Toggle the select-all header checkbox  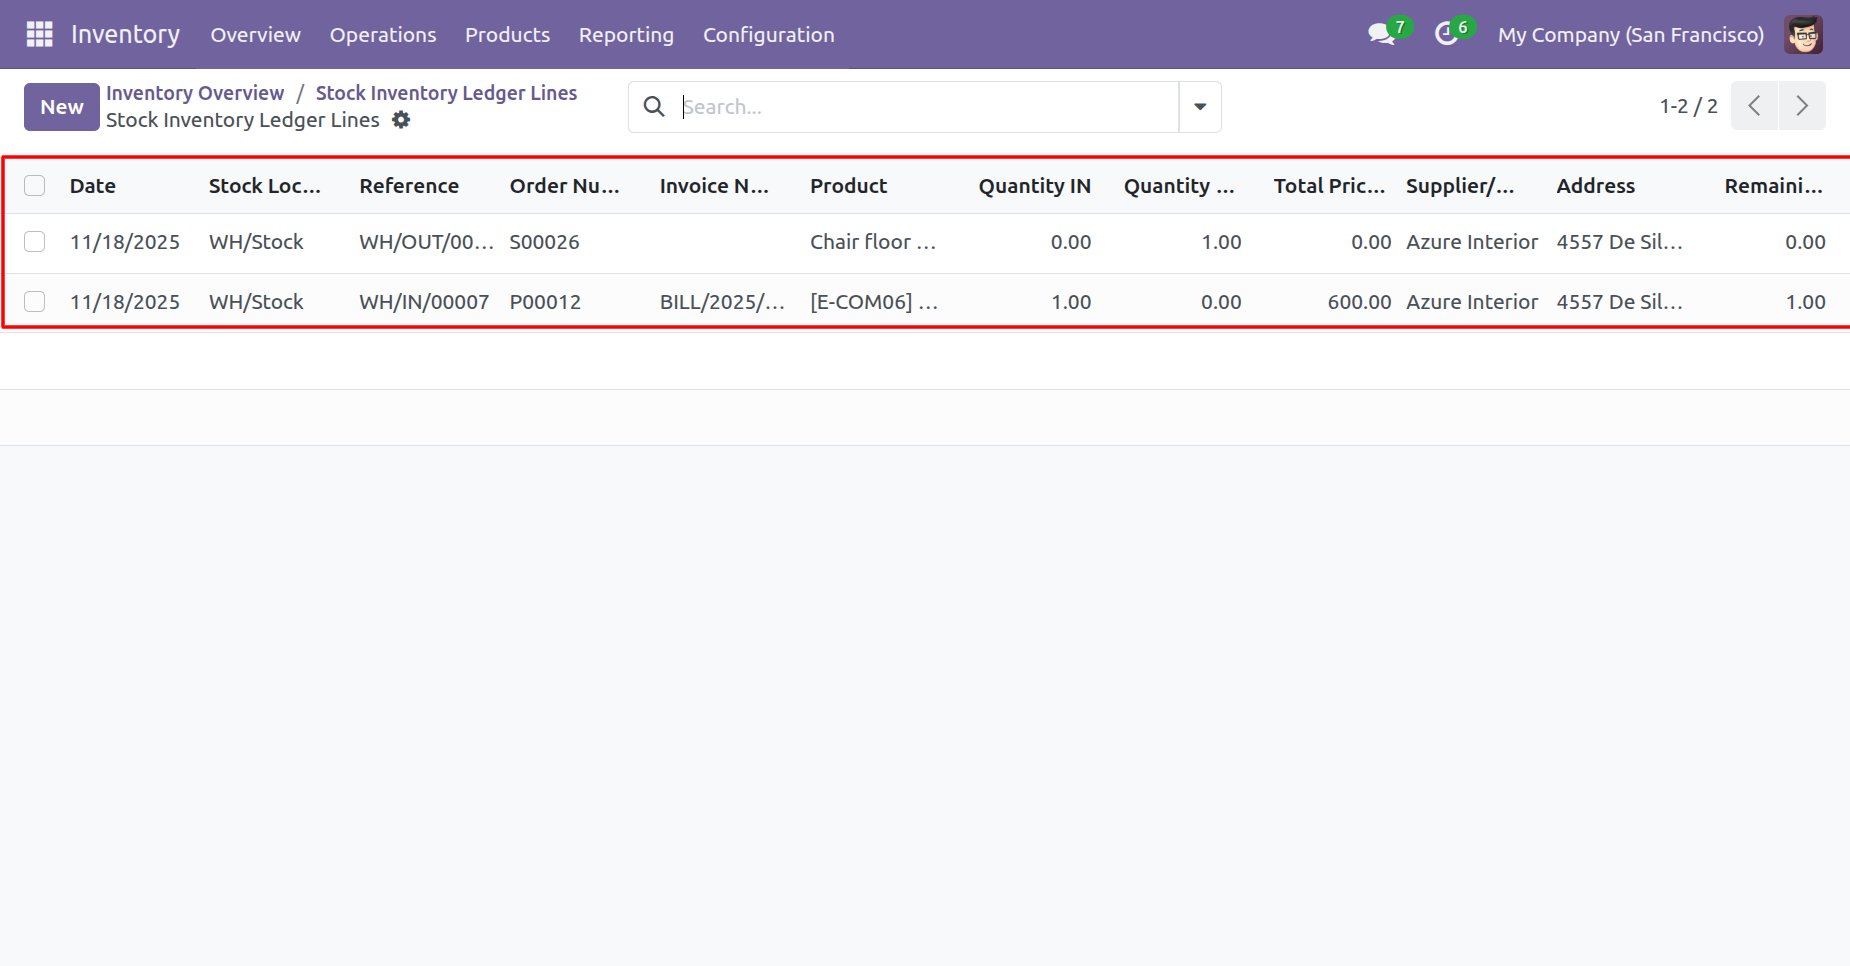(x=35, y=186)
